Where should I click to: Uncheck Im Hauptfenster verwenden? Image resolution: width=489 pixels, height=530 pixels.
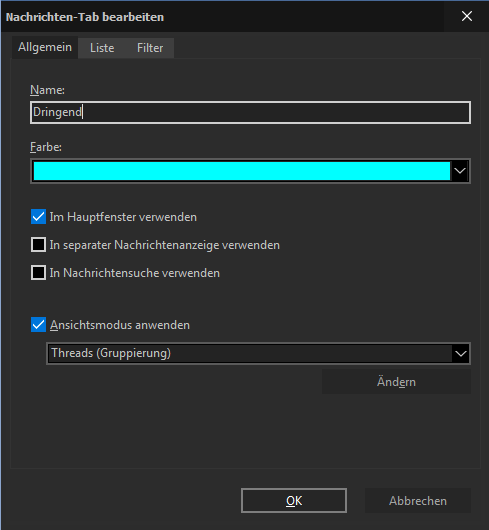click(39, 217)
